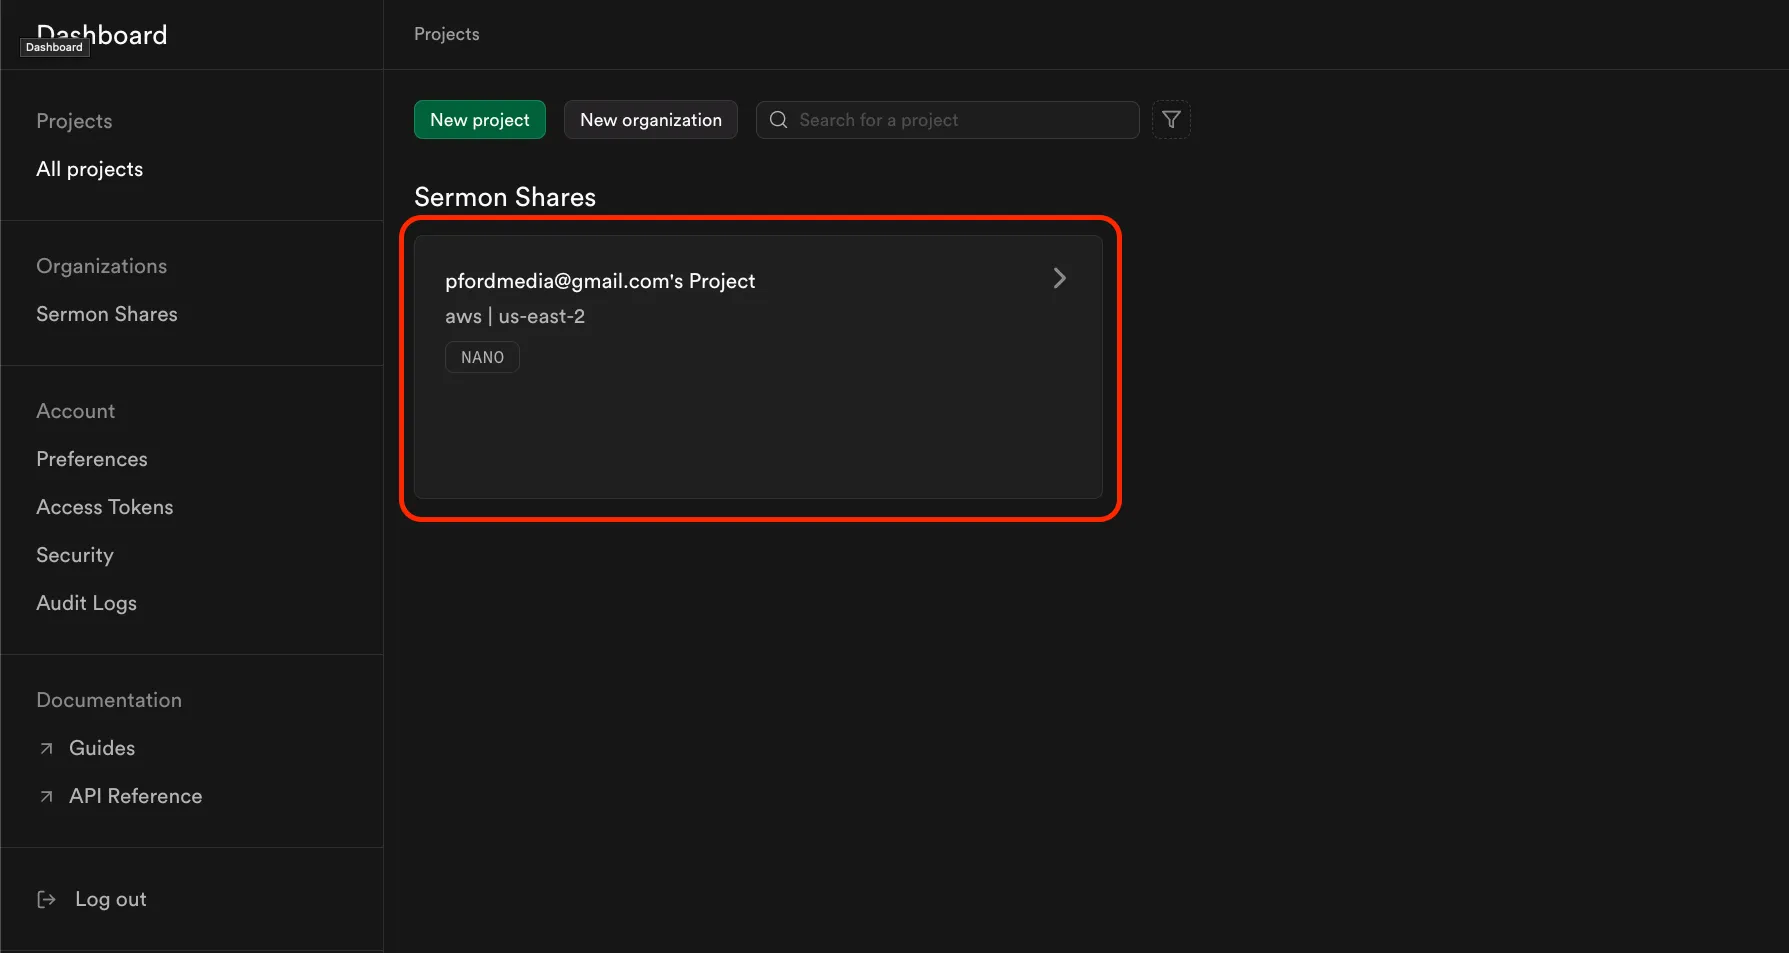Image resolution: width=1789 pixels, height=953 pixels.
Task: Click the log out arrow icon
Action: [47, 898]
